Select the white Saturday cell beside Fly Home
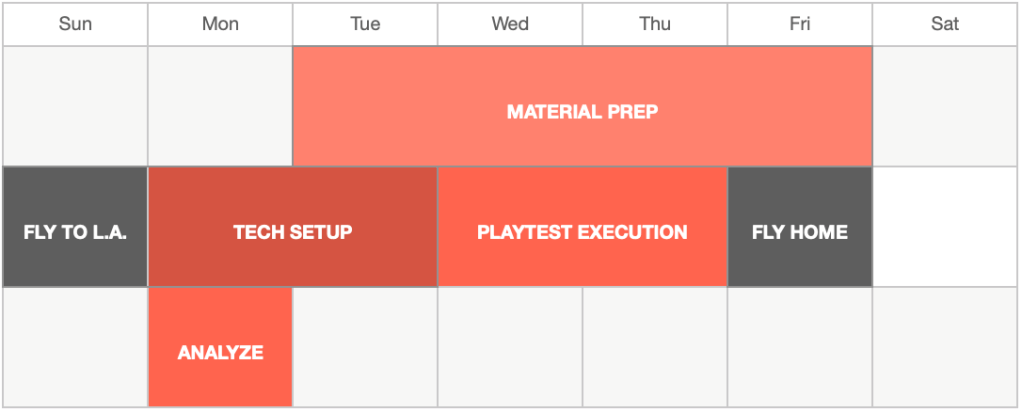This screenshot has width=1022, height=412. click(945, 227)
